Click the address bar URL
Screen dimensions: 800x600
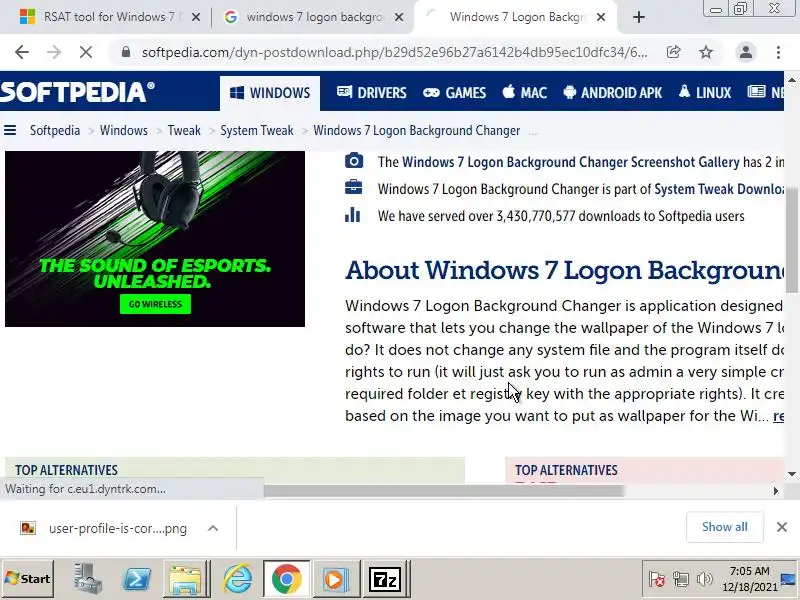[x=394, y=52]
